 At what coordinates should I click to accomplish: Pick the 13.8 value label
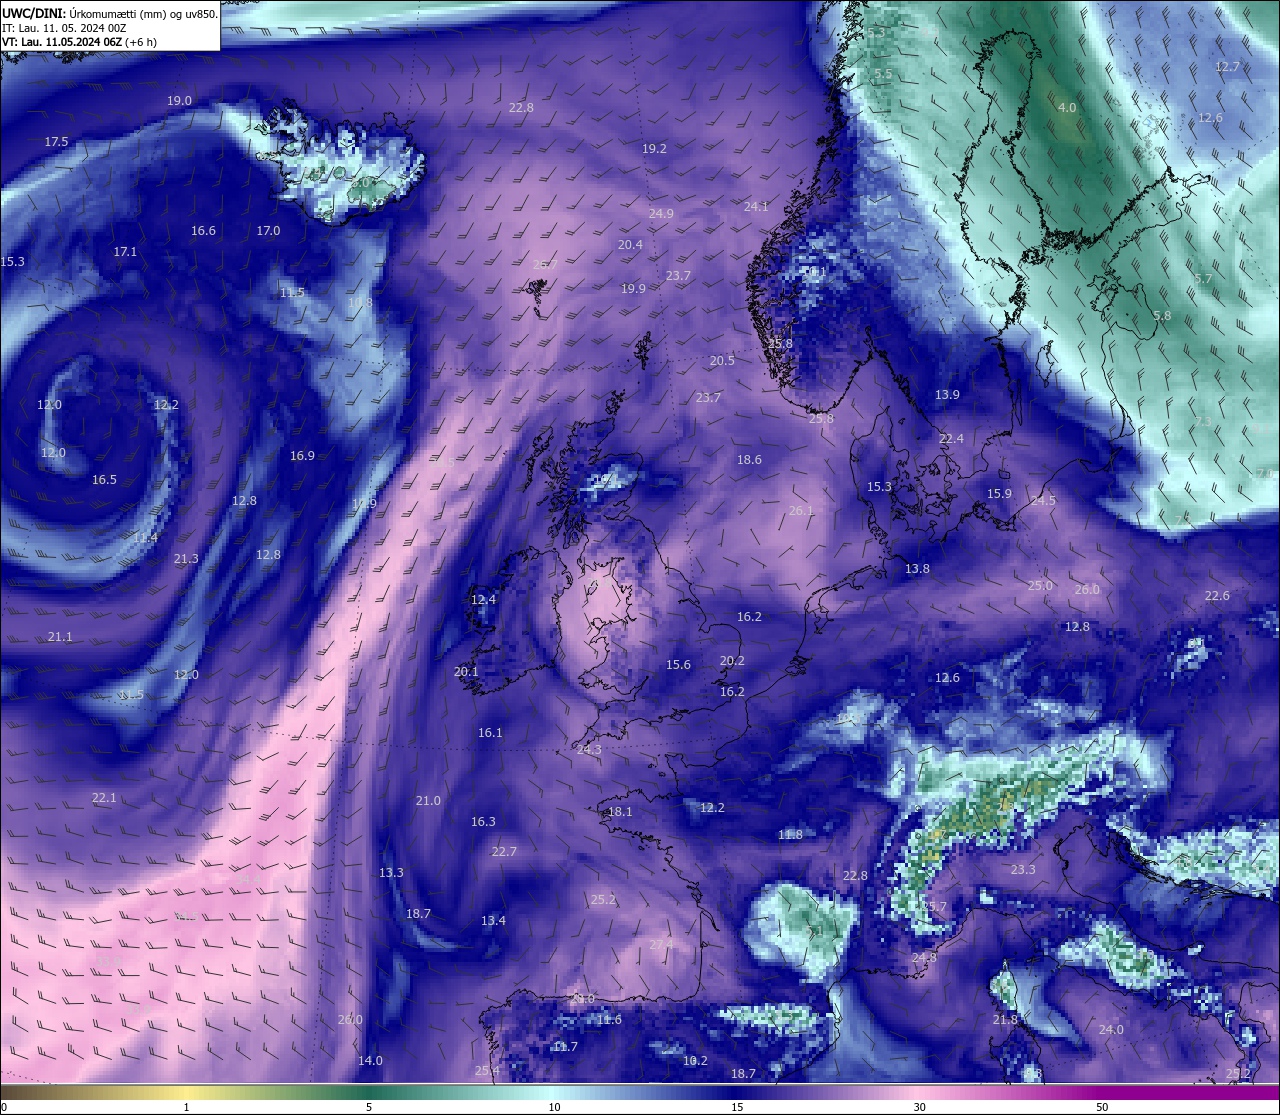(x=917, y=569)
